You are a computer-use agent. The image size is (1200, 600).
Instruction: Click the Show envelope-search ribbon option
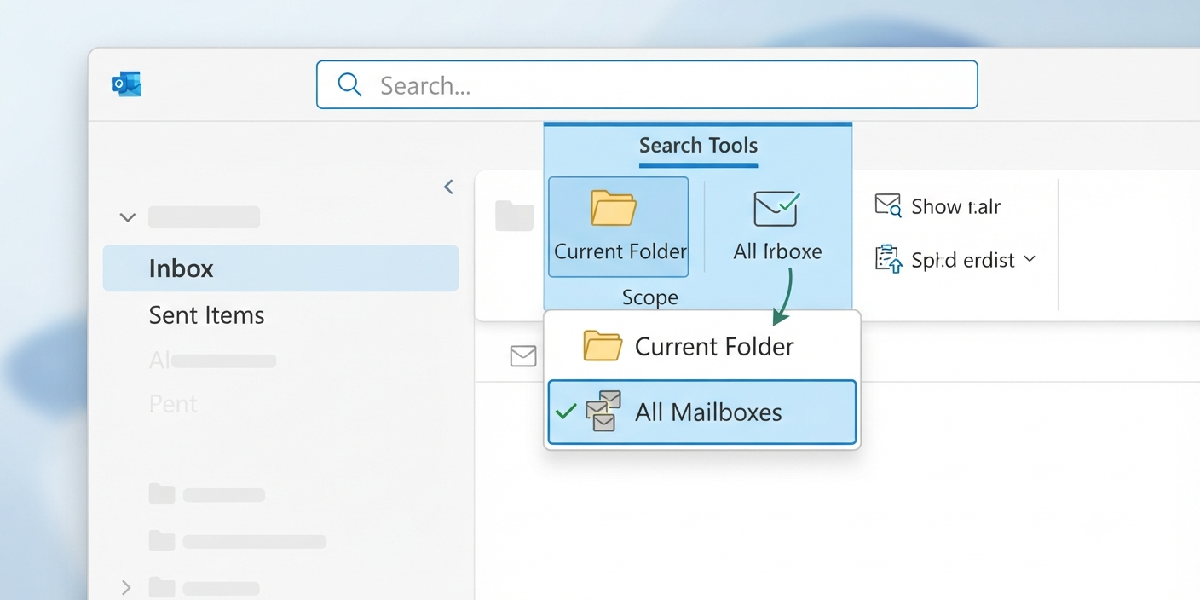[937, 206]
